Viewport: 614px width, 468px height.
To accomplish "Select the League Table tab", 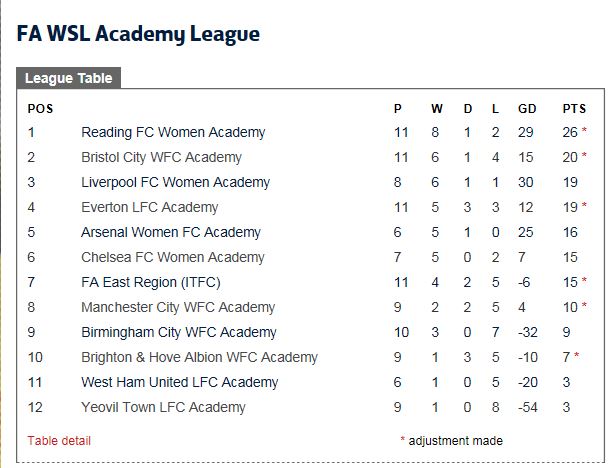I will coord(69,78).
